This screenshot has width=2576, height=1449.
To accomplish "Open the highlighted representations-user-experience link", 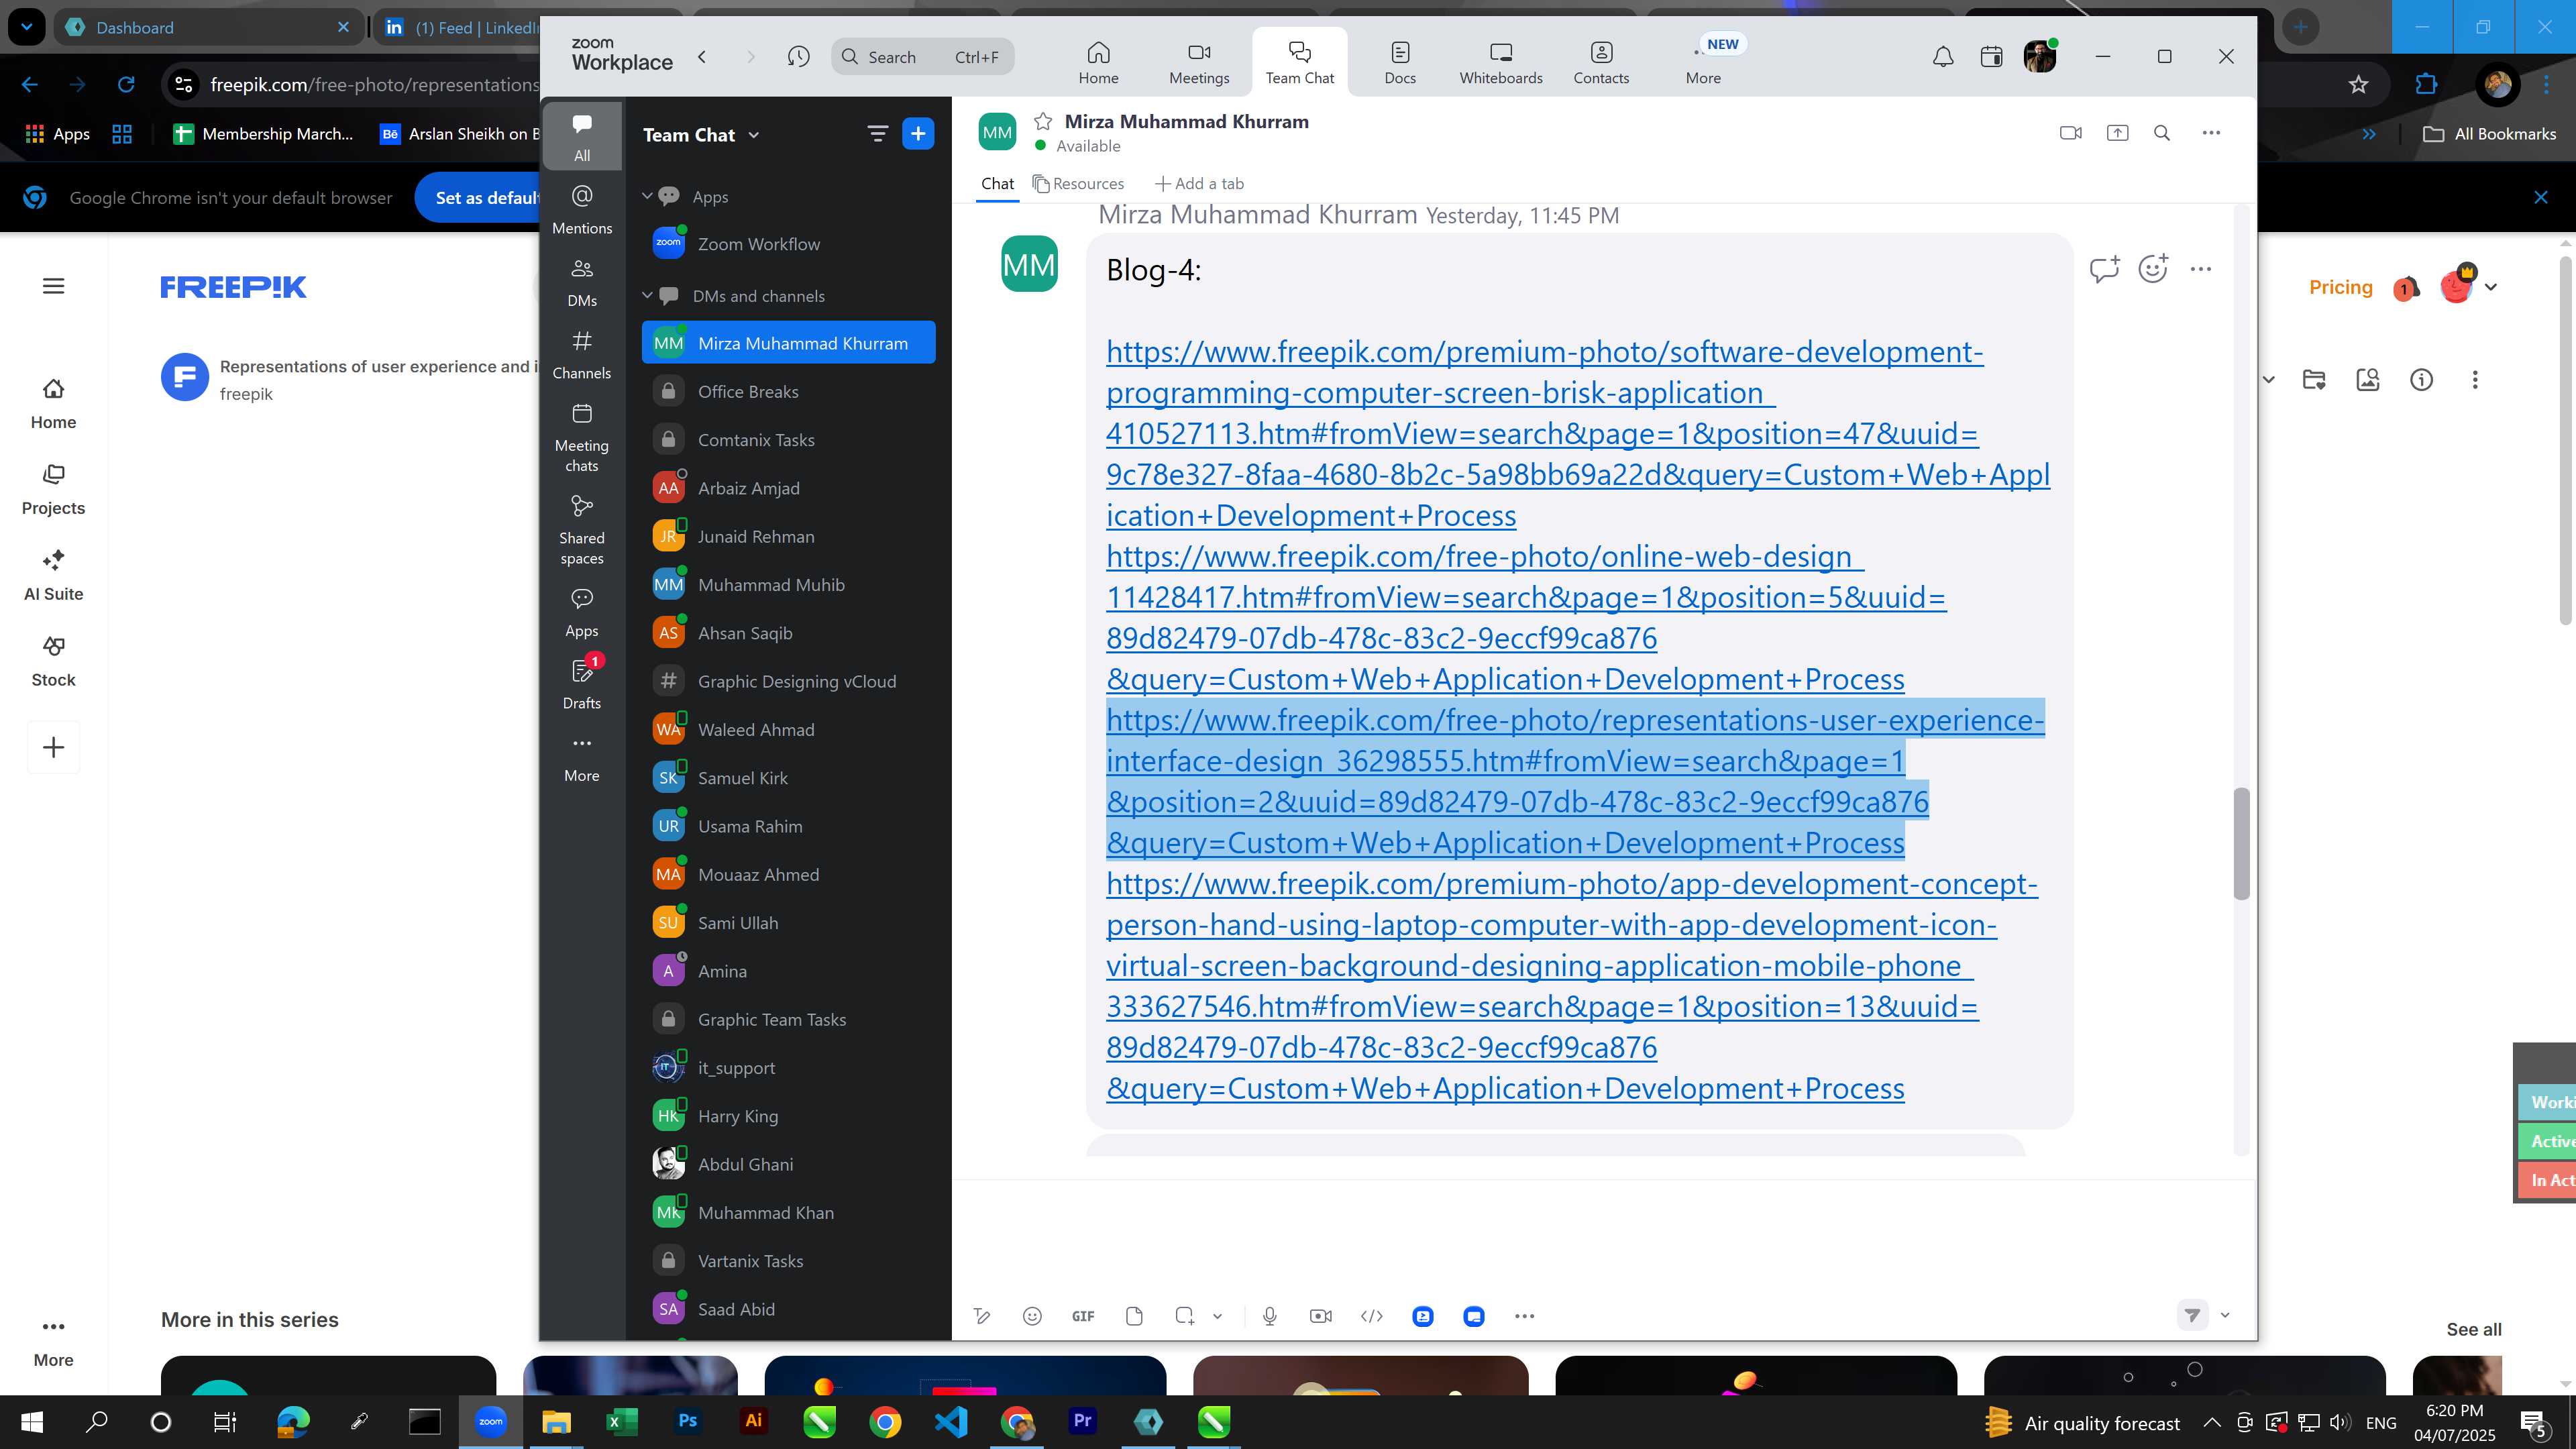I will pyautogui.click(x=1575, y=781).
